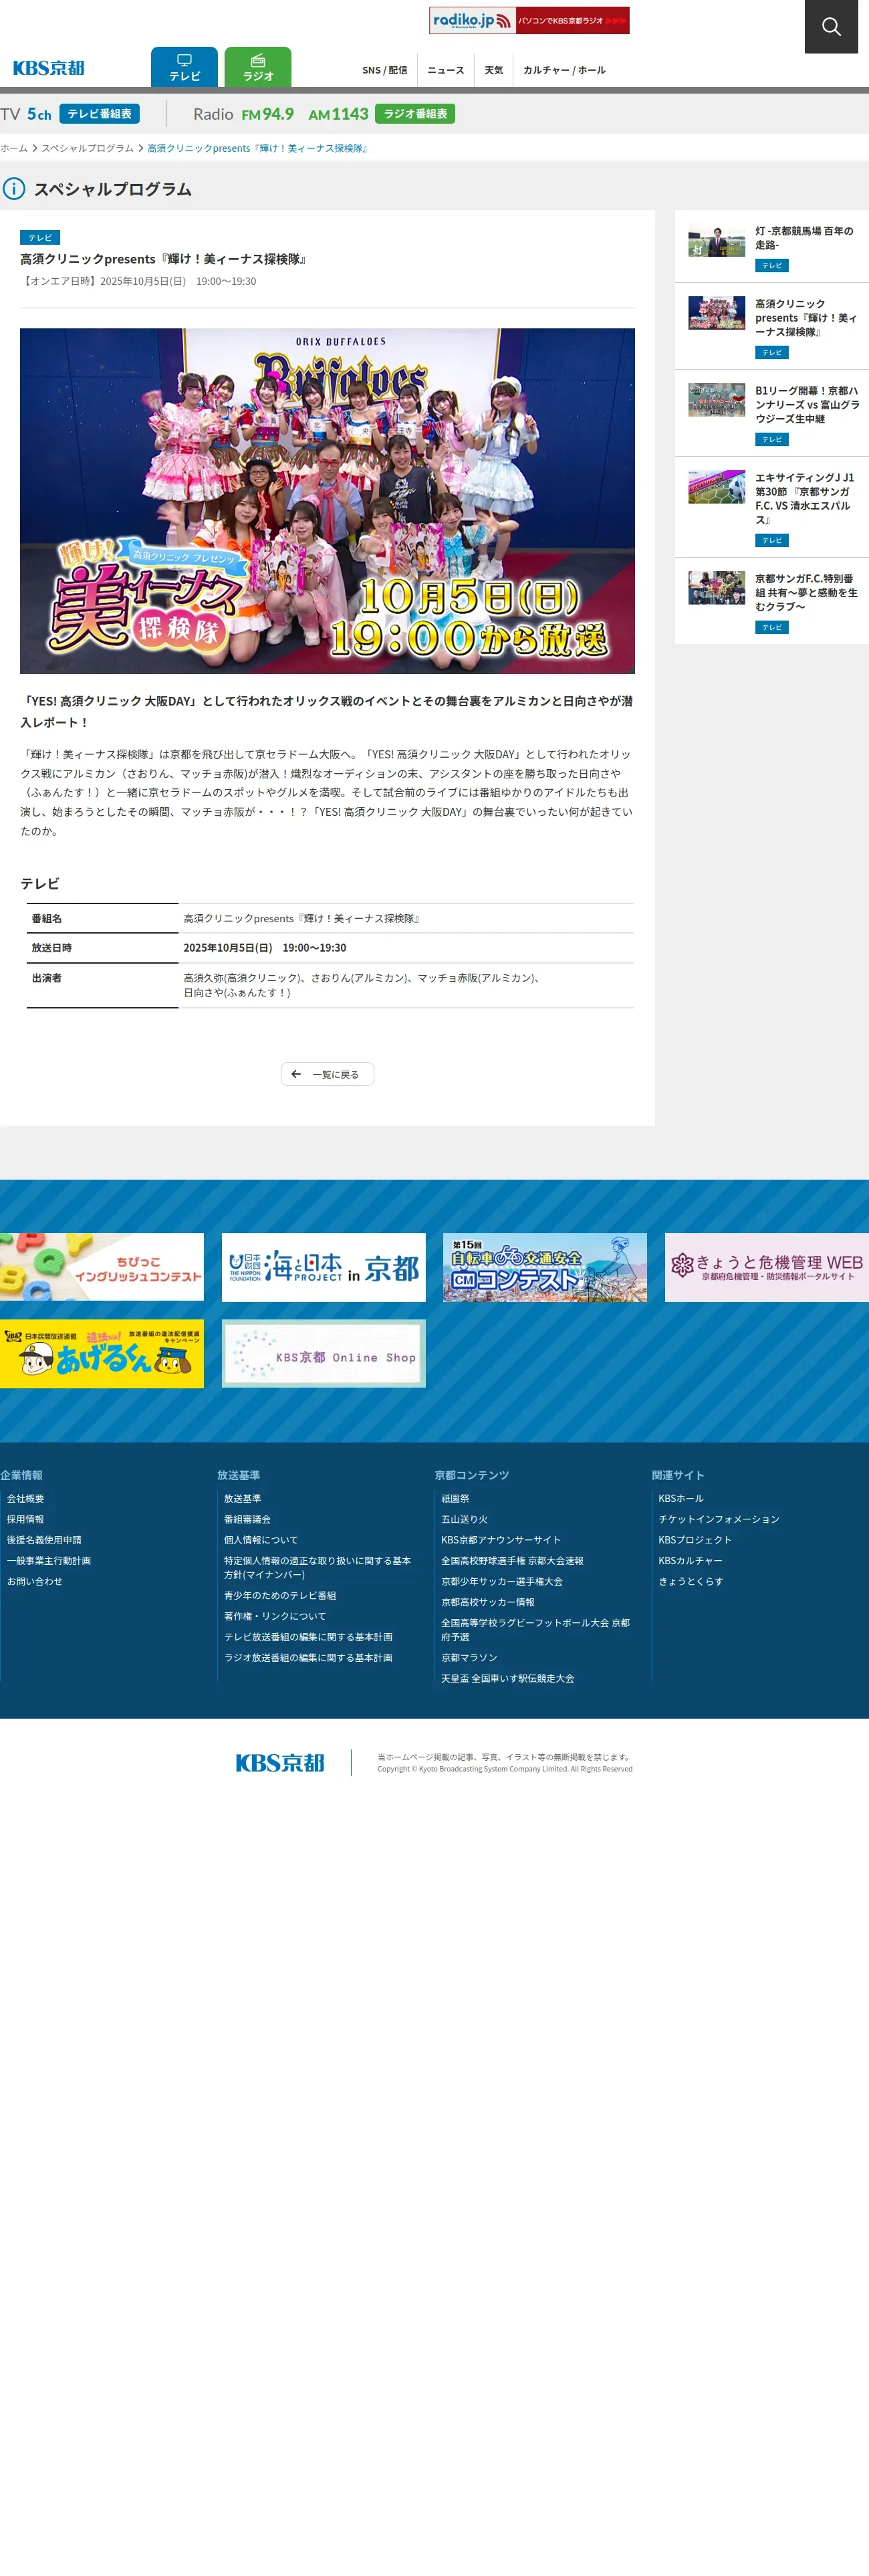Click 一覧に戻る back button
The image size is (869, 2576).
[327, 1074]
